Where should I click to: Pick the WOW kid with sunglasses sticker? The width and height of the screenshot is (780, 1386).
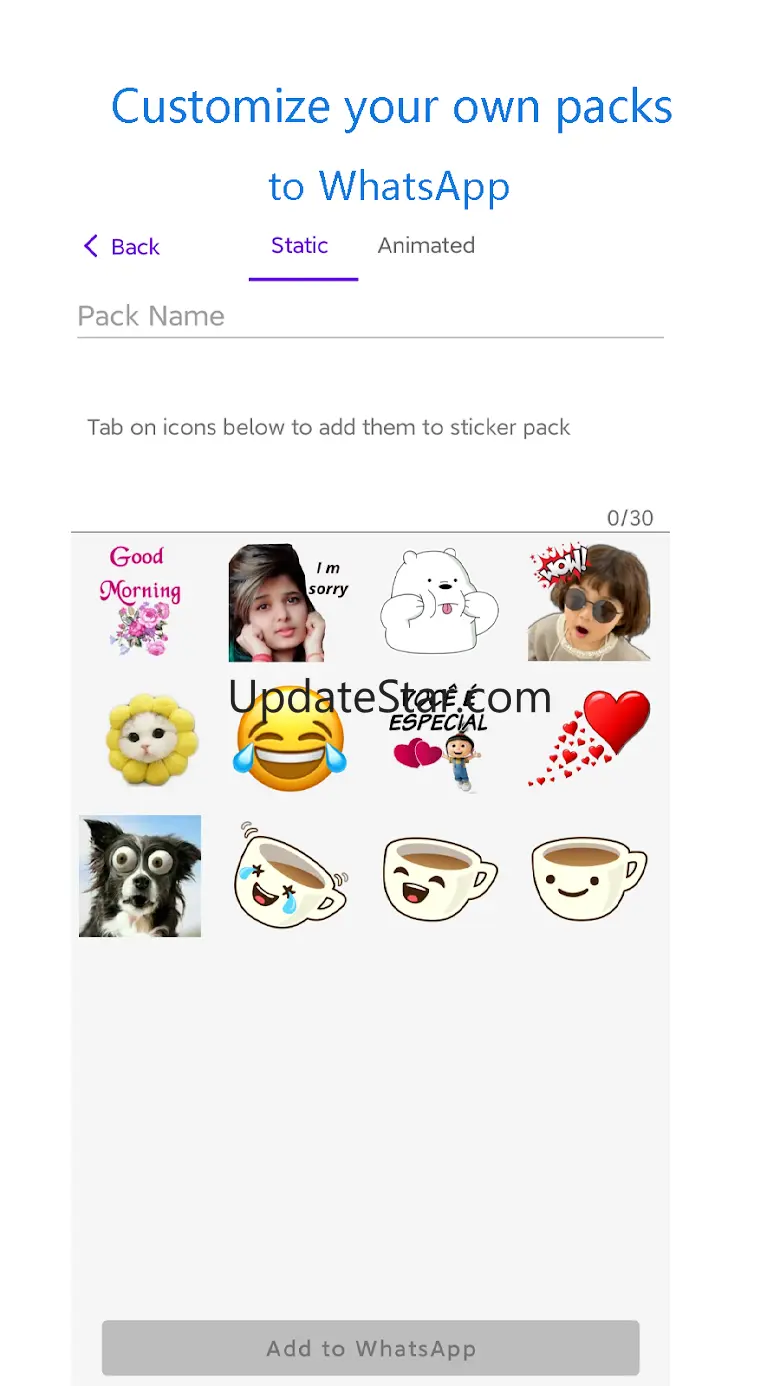(589, 602)
